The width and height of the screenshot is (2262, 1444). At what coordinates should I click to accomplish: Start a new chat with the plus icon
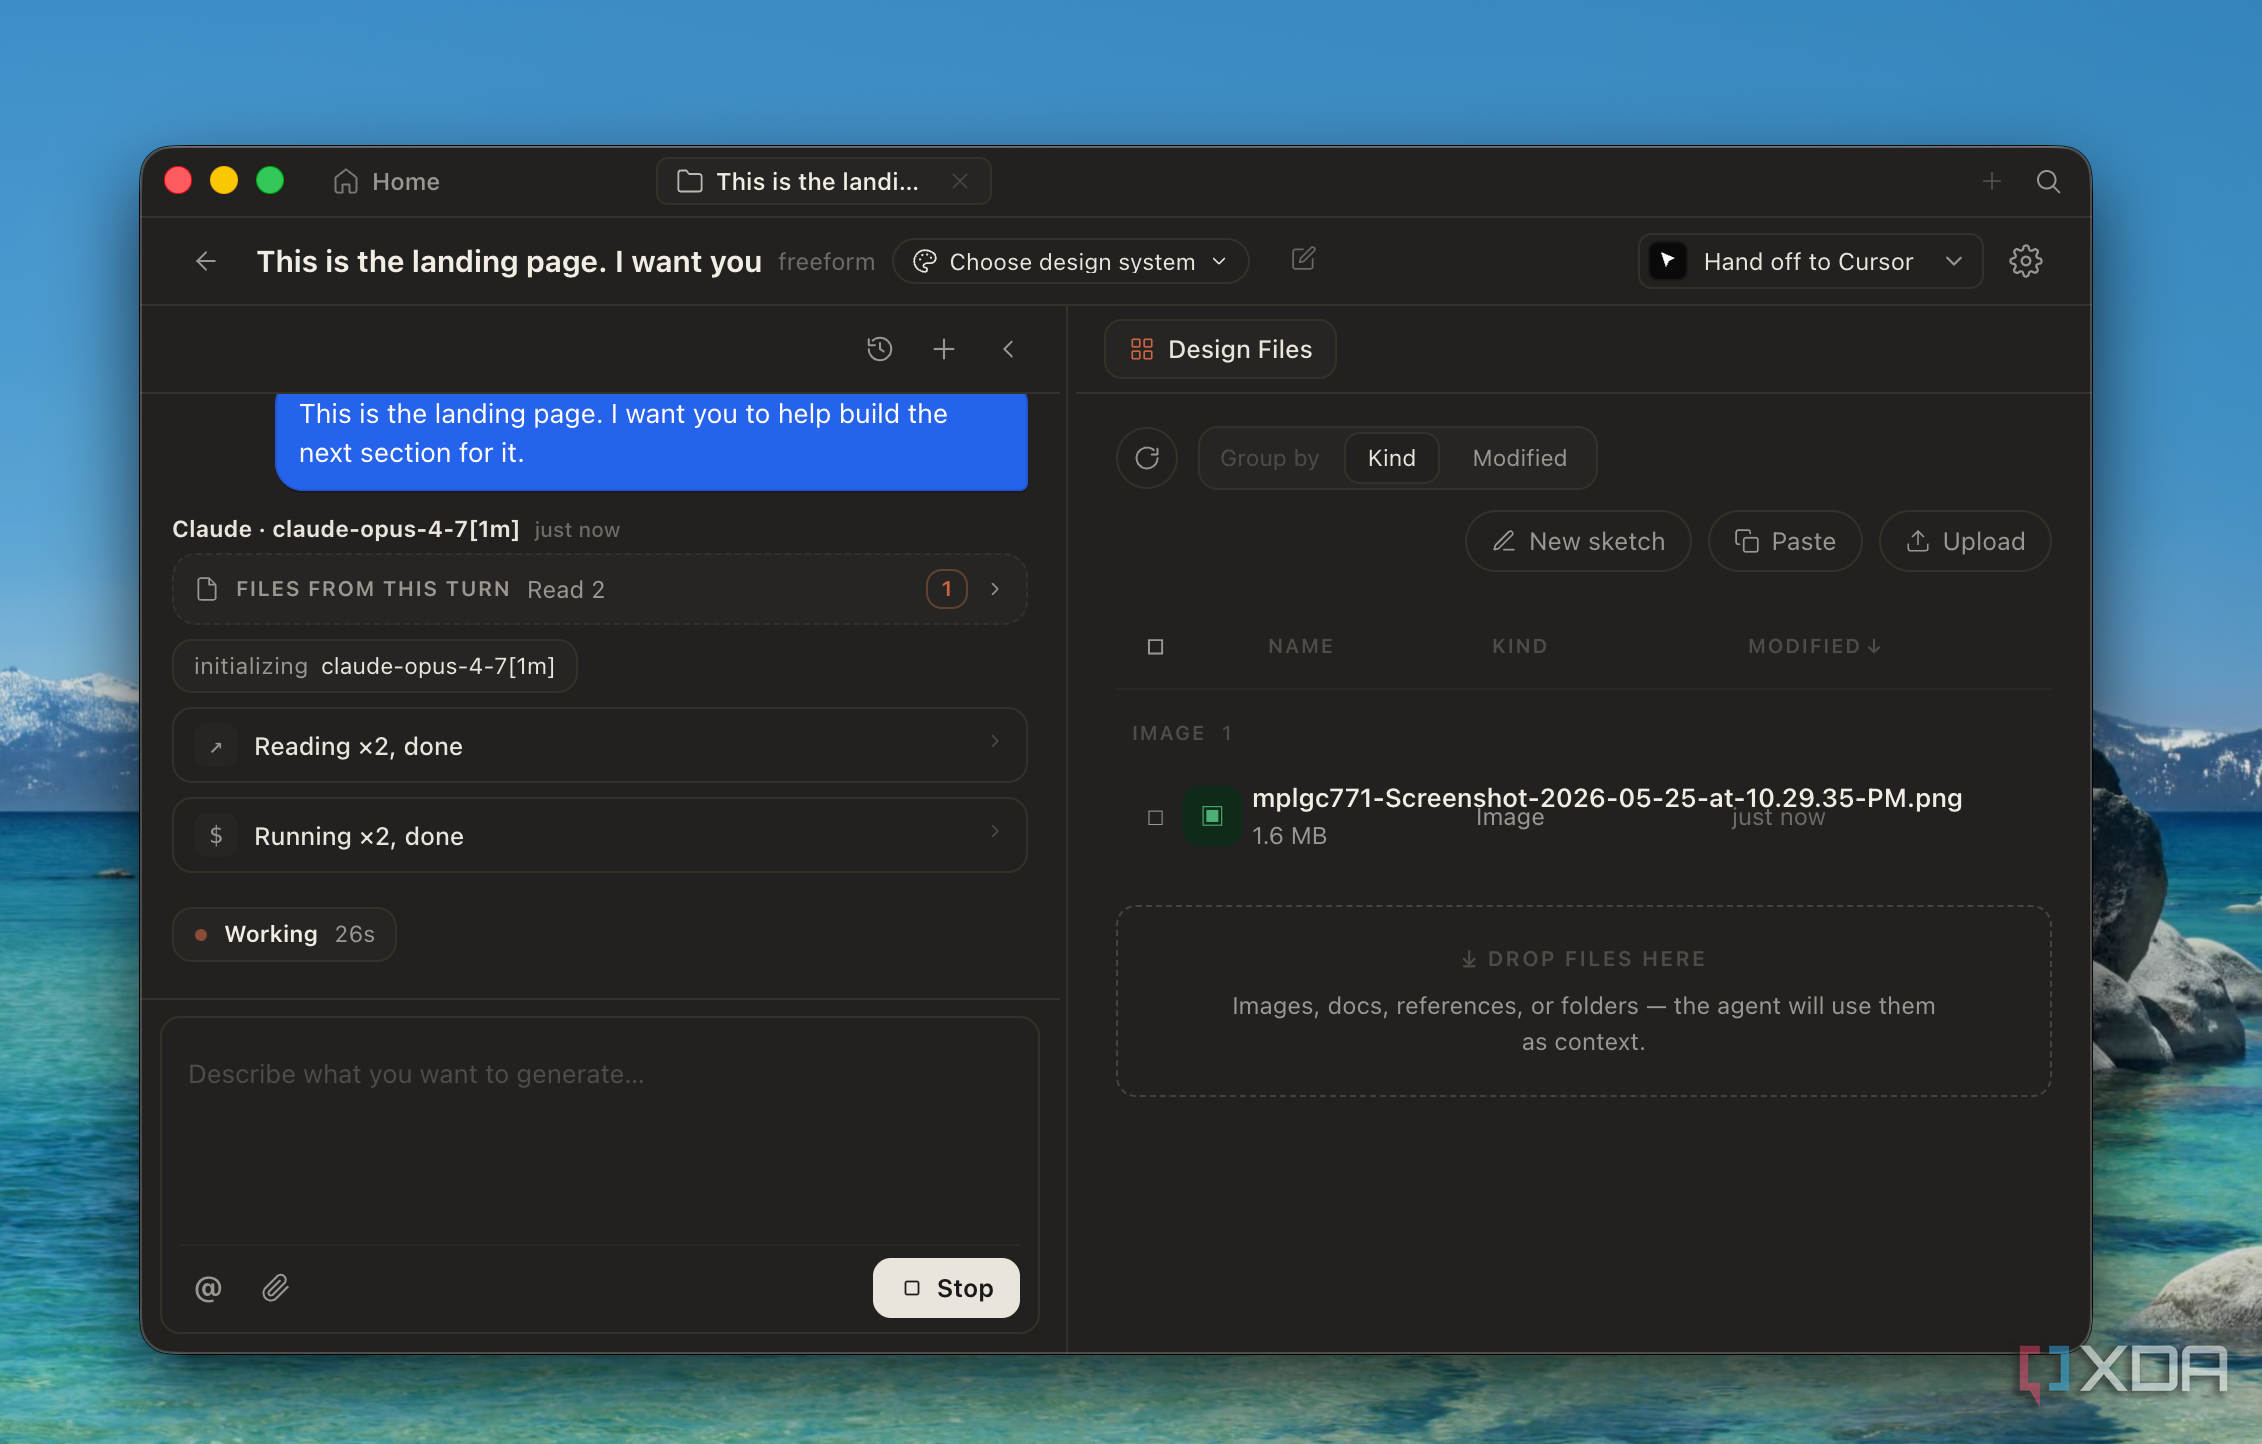tap(944, 349)
